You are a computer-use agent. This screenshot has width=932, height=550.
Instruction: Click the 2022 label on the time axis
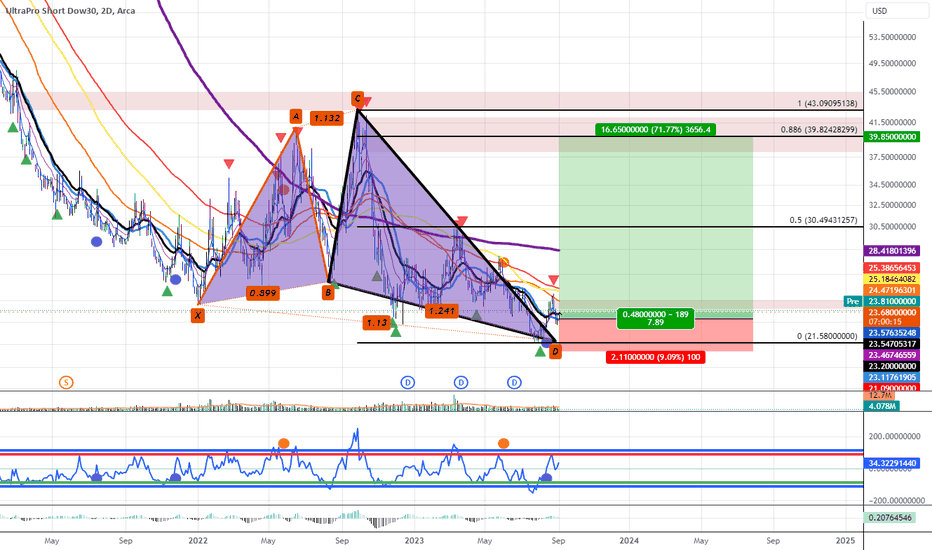[198, 540]
